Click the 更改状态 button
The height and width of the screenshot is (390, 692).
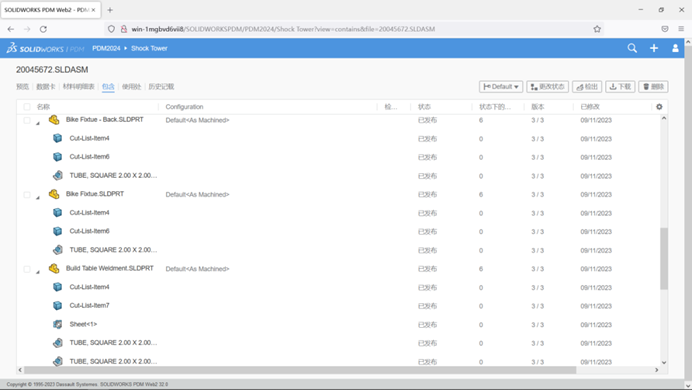tap(547, 86)
